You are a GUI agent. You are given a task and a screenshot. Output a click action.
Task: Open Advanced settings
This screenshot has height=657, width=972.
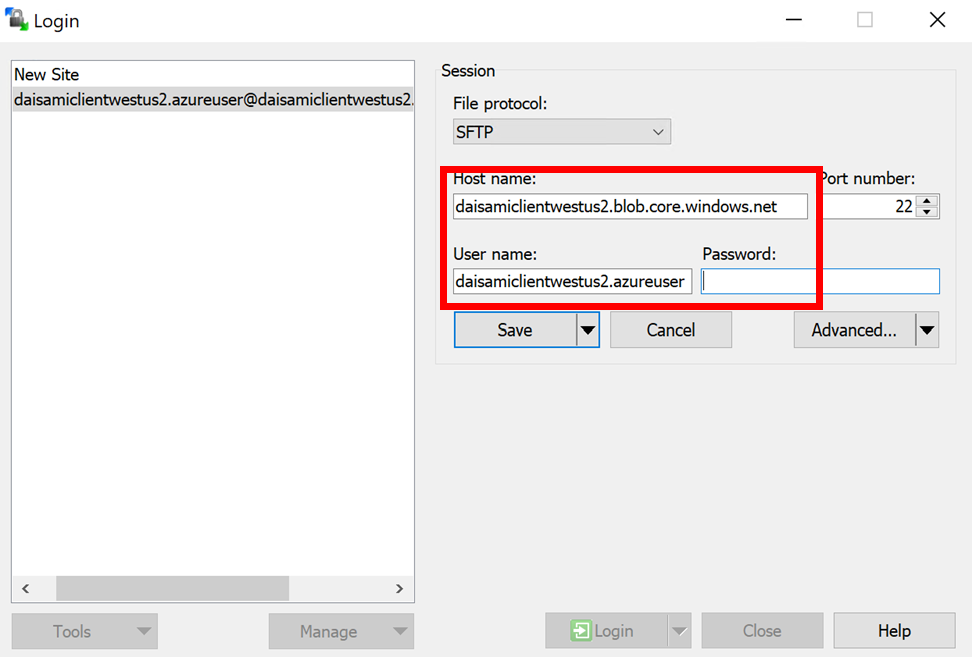click(x=854, y=330)
